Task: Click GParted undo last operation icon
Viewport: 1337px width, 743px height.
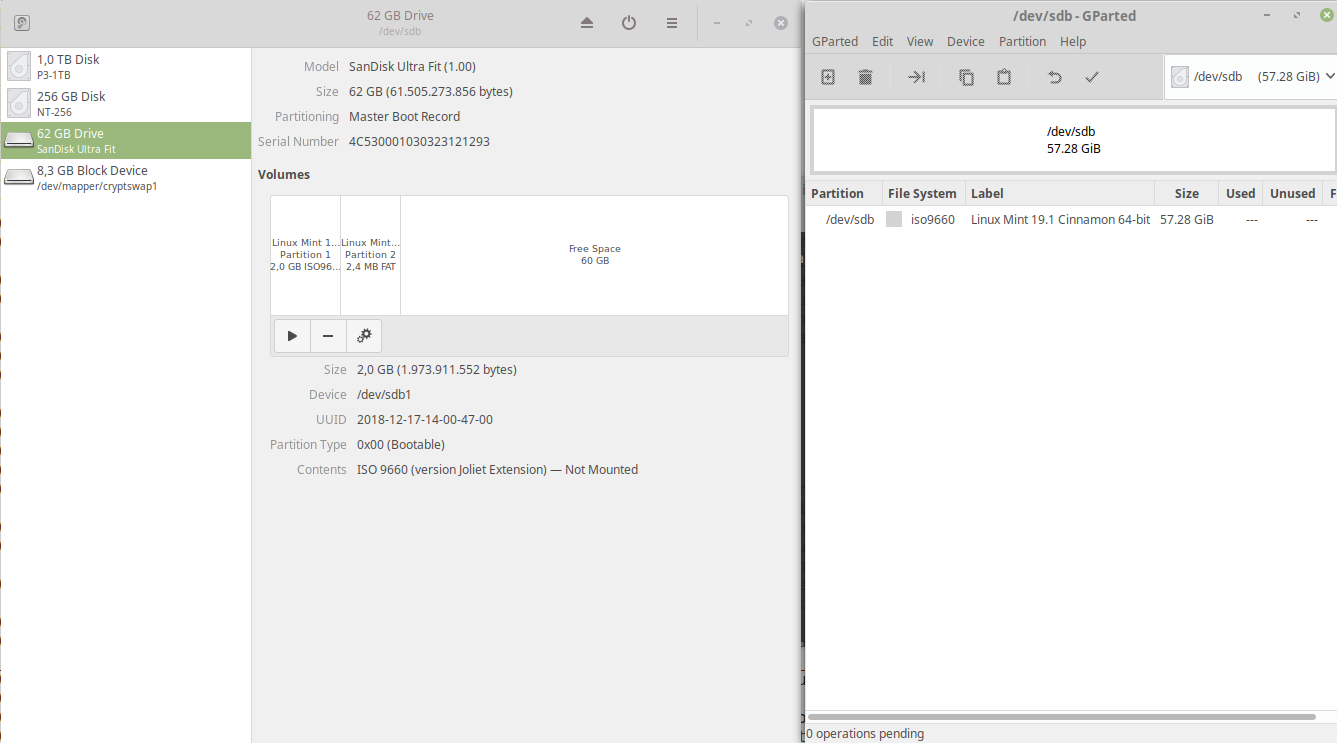Action: (1054, 77)
